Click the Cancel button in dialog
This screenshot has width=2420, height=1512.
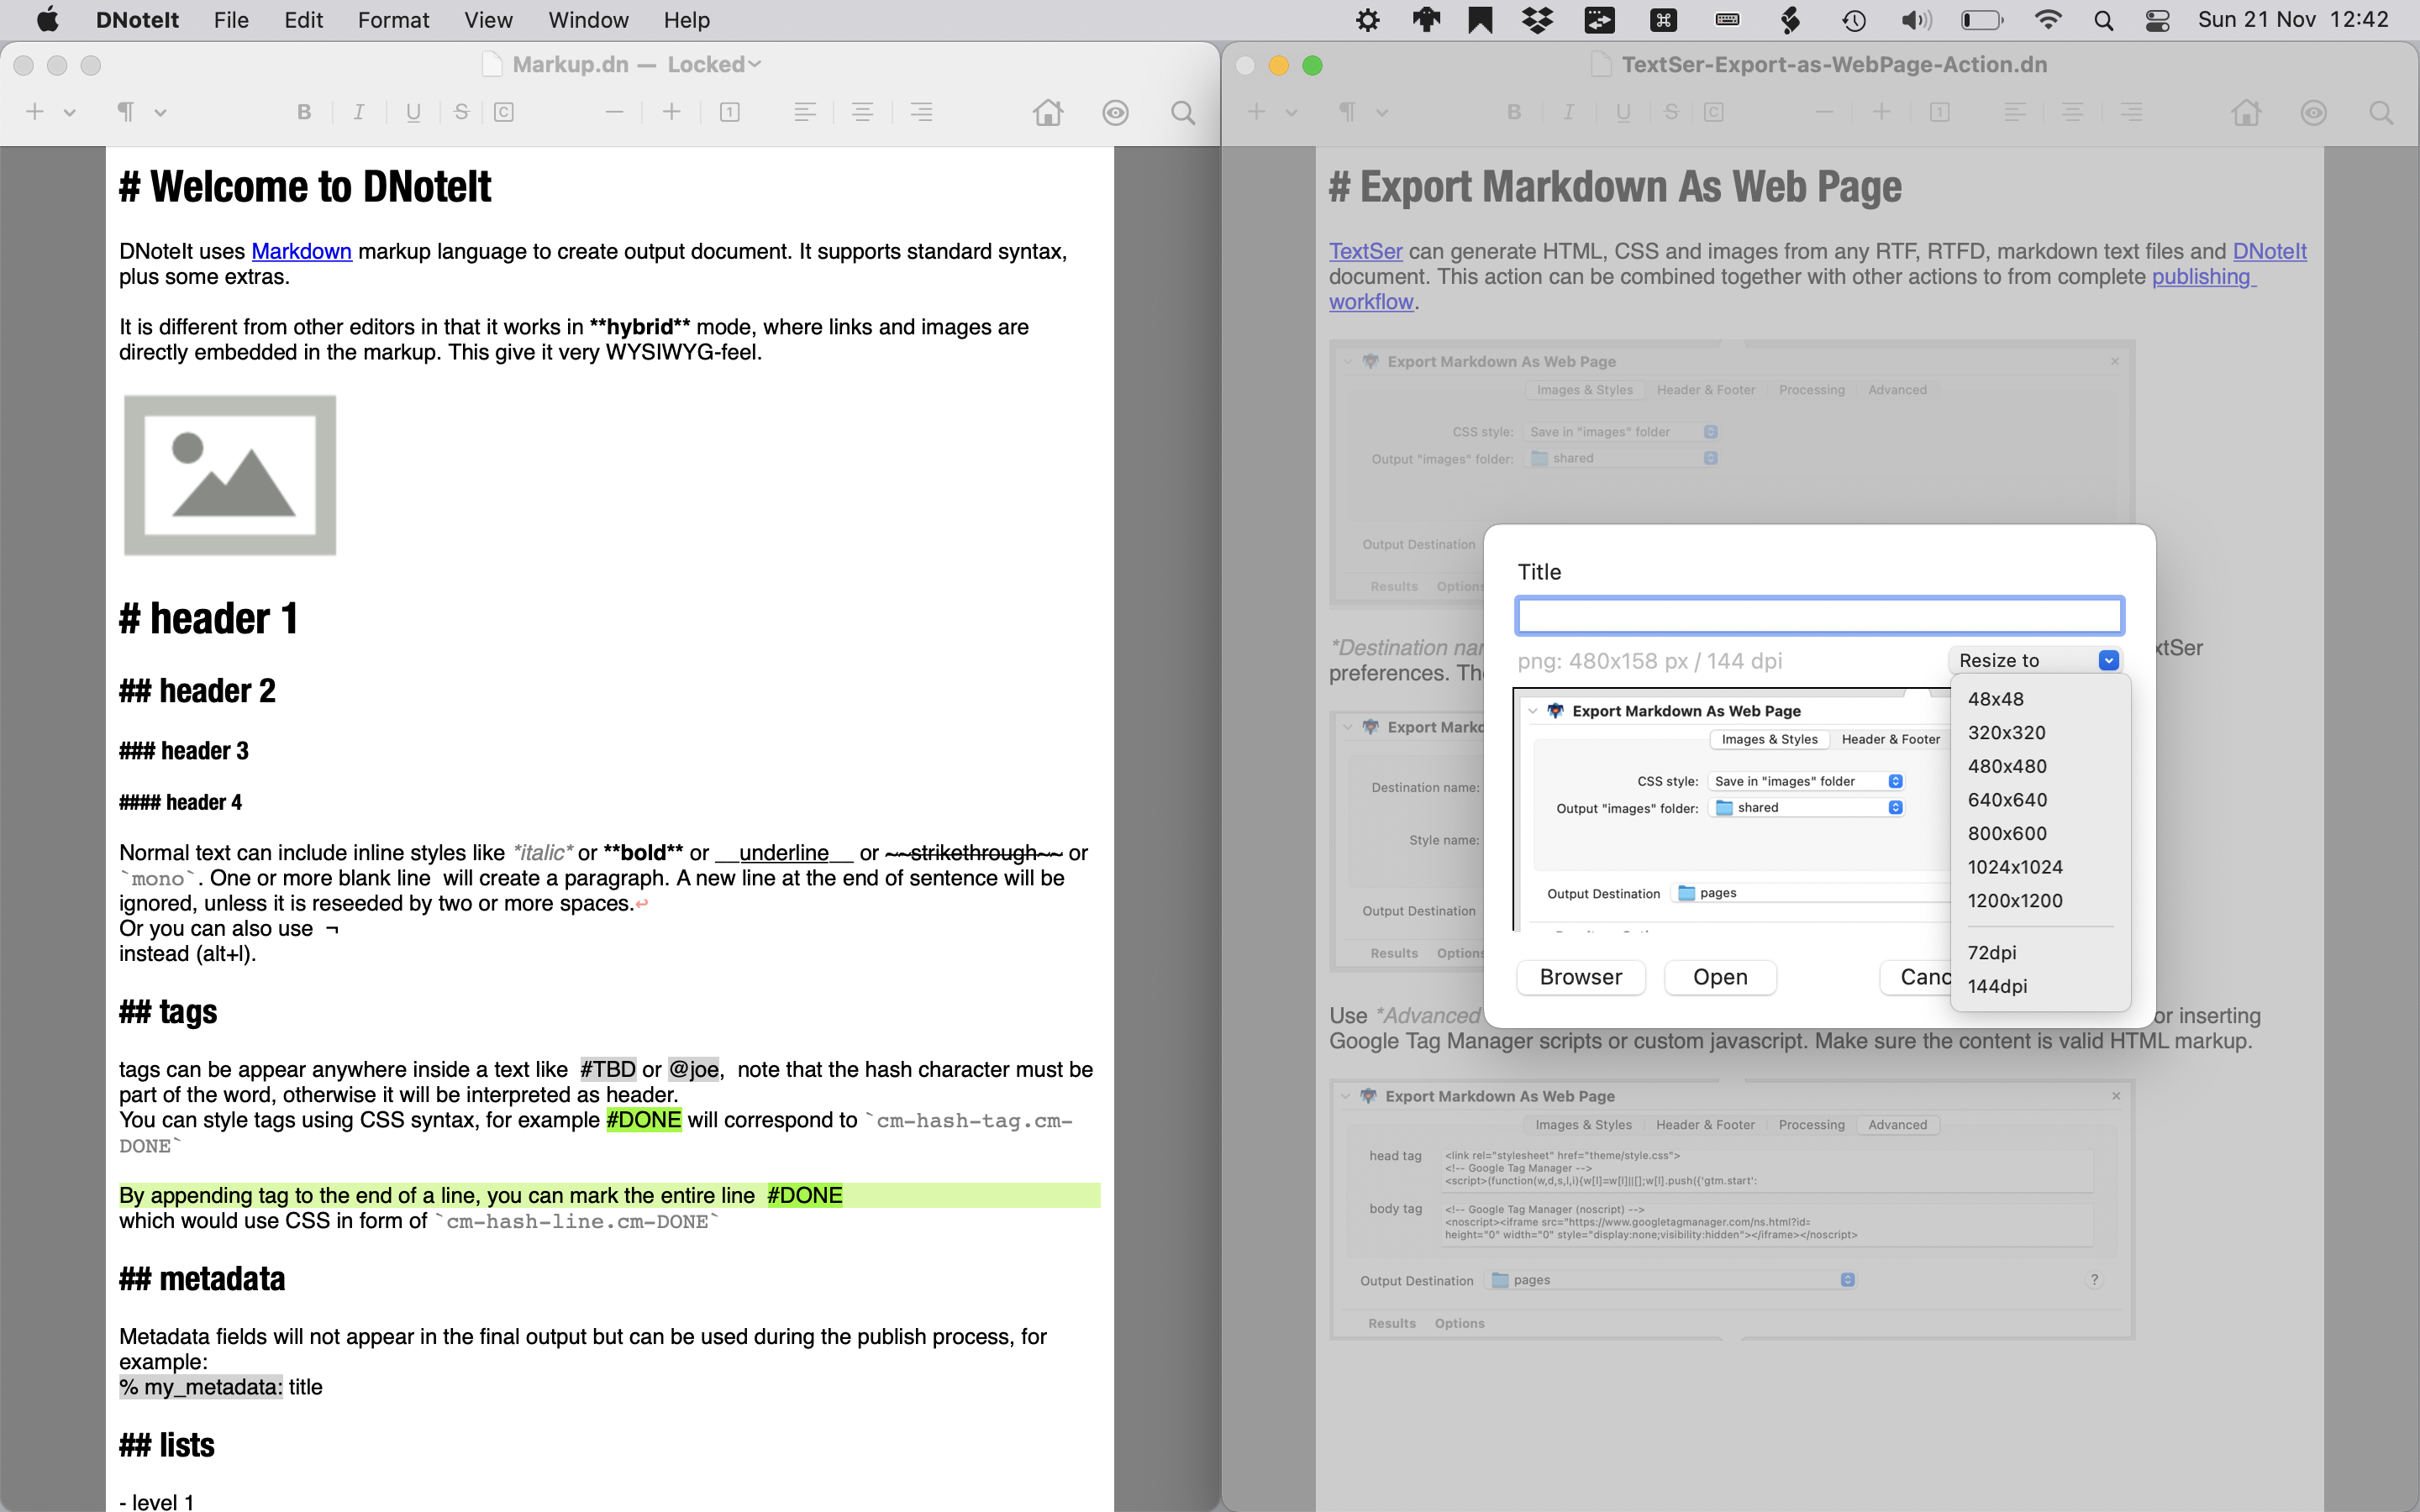click(x=1915, y=977)
